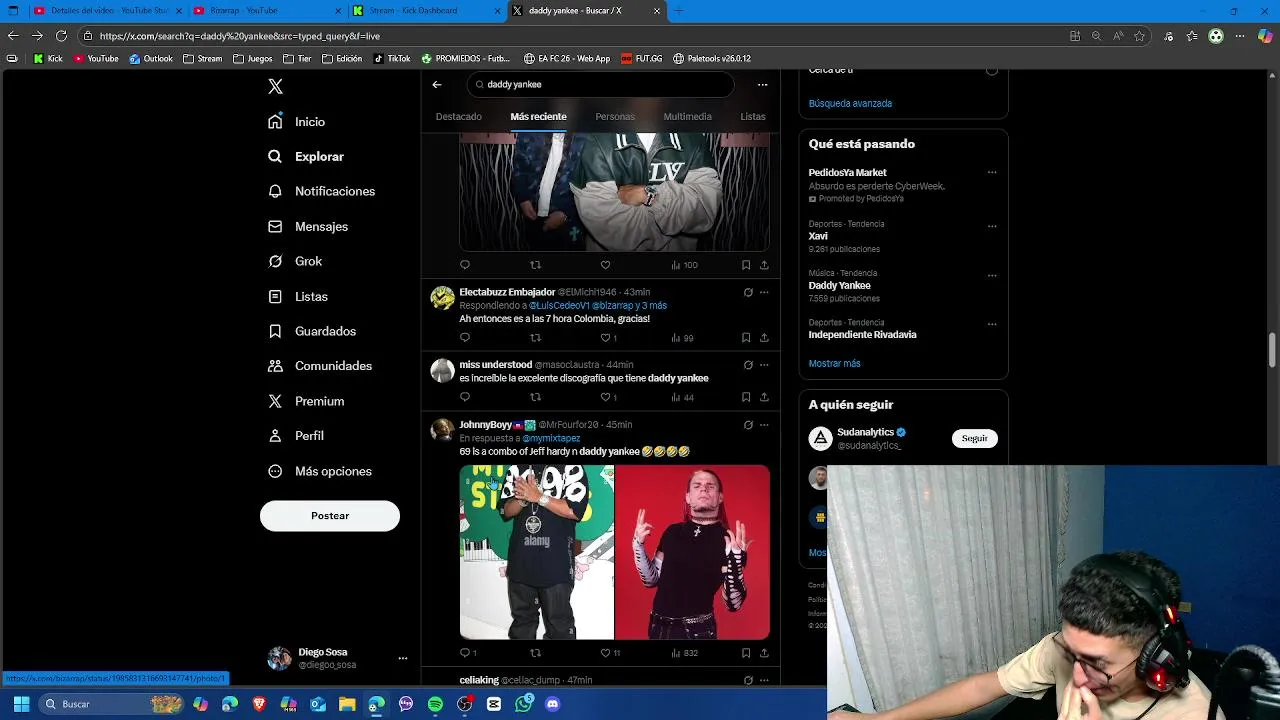Switch to the Listas tab
1280x720 pixels.
[x=753, y=117]
